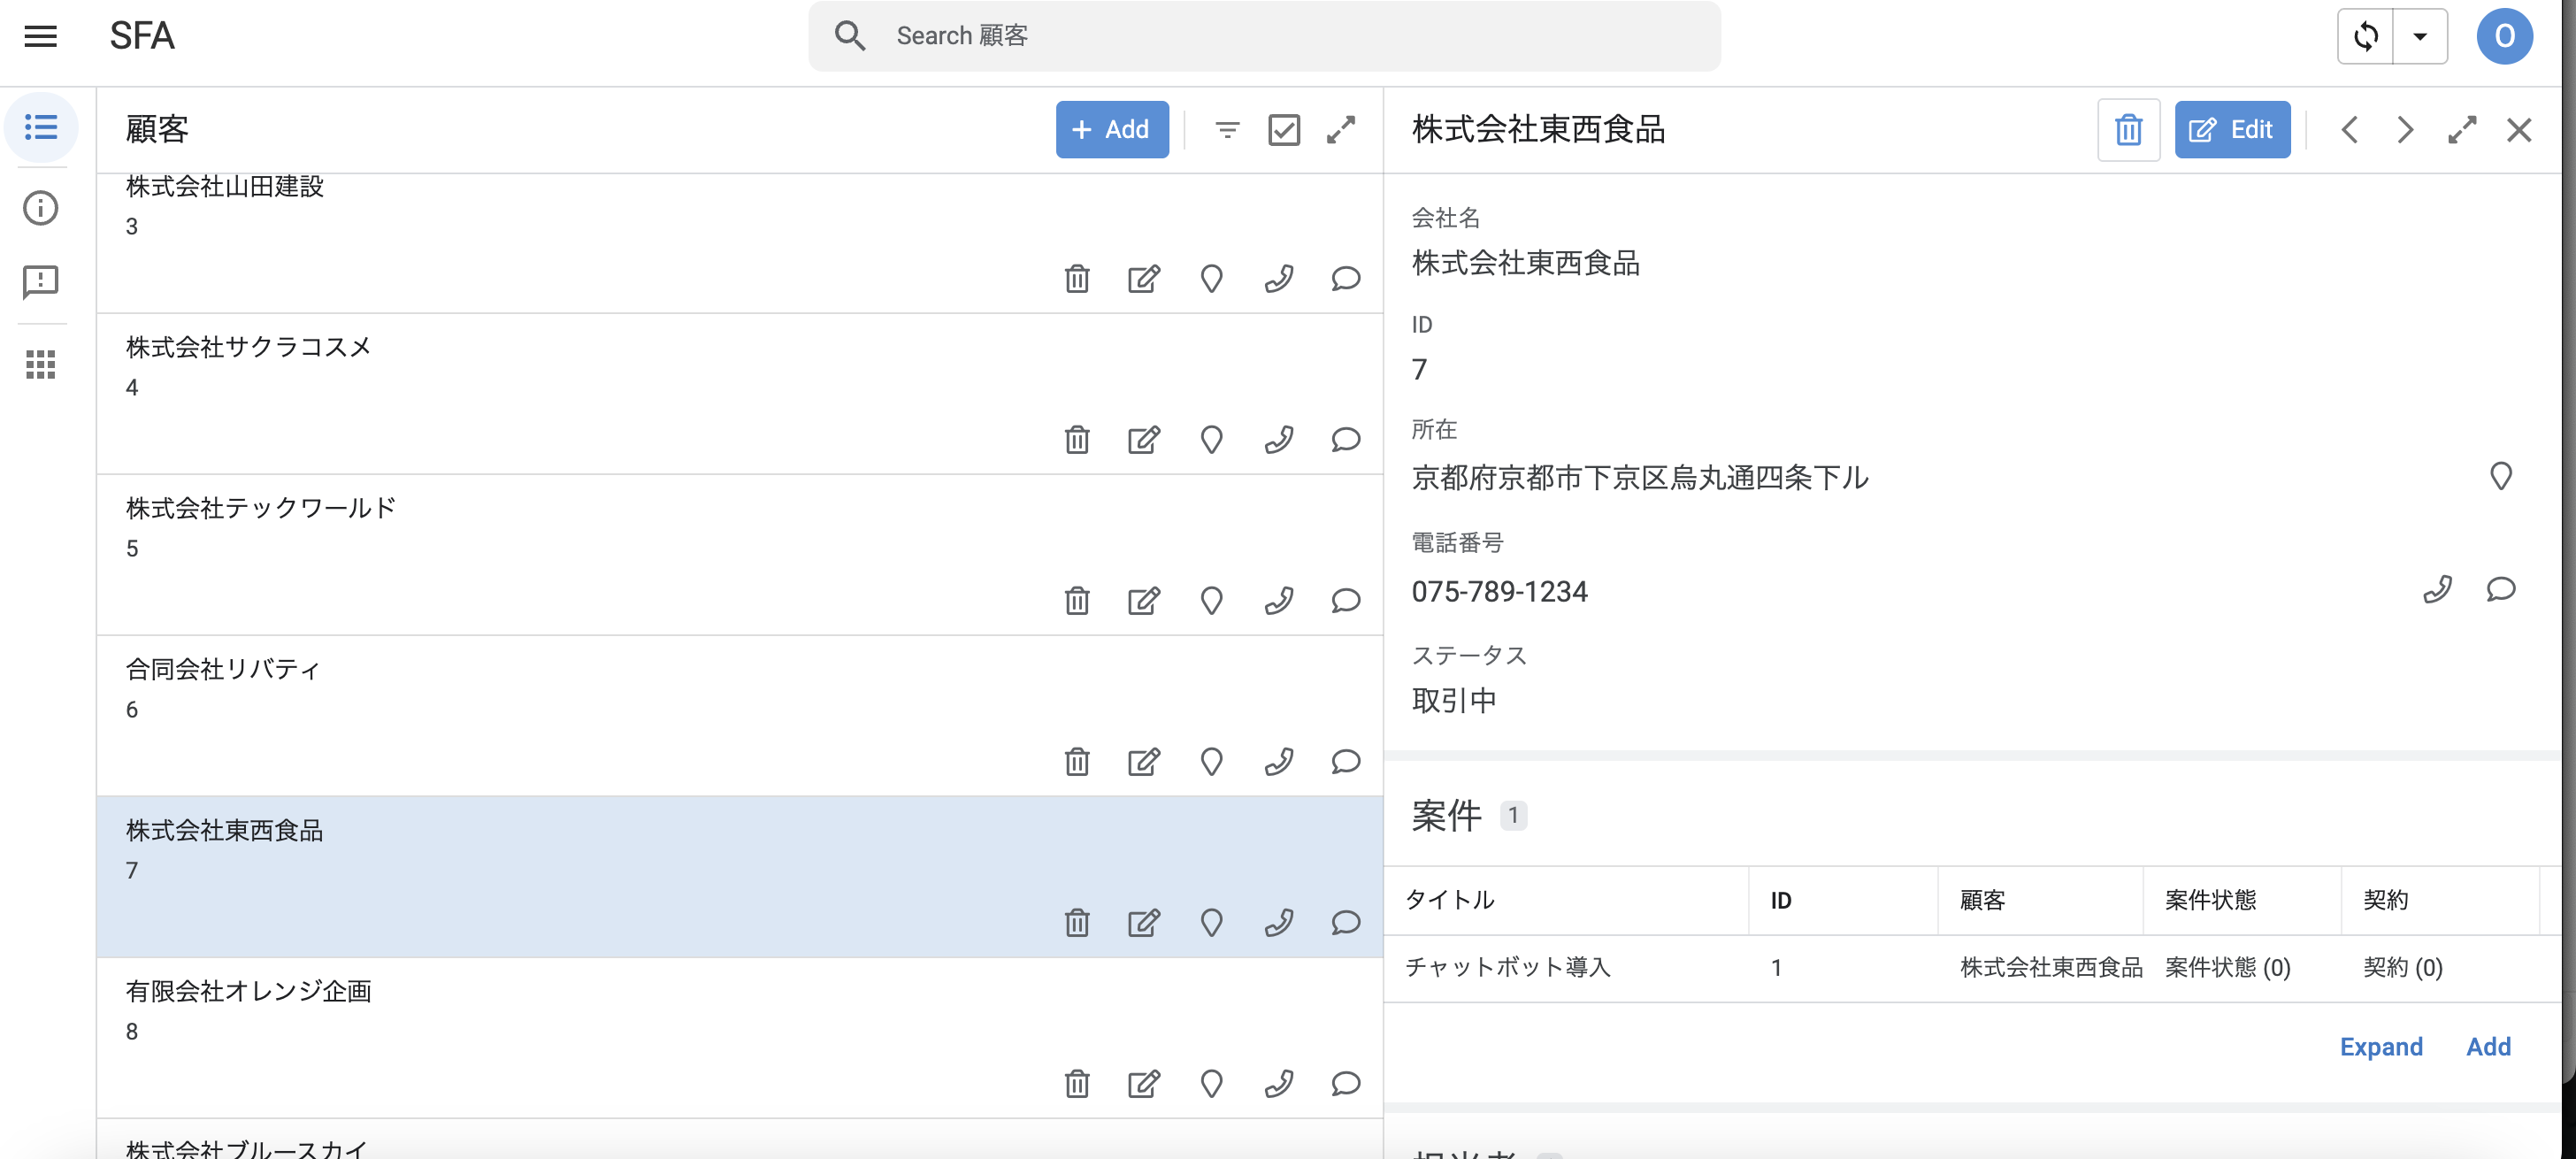Click the Edit button in detail panel
This screenshot has height=1159, width=2576.
pyautogui.click(x=2232, y=129)
